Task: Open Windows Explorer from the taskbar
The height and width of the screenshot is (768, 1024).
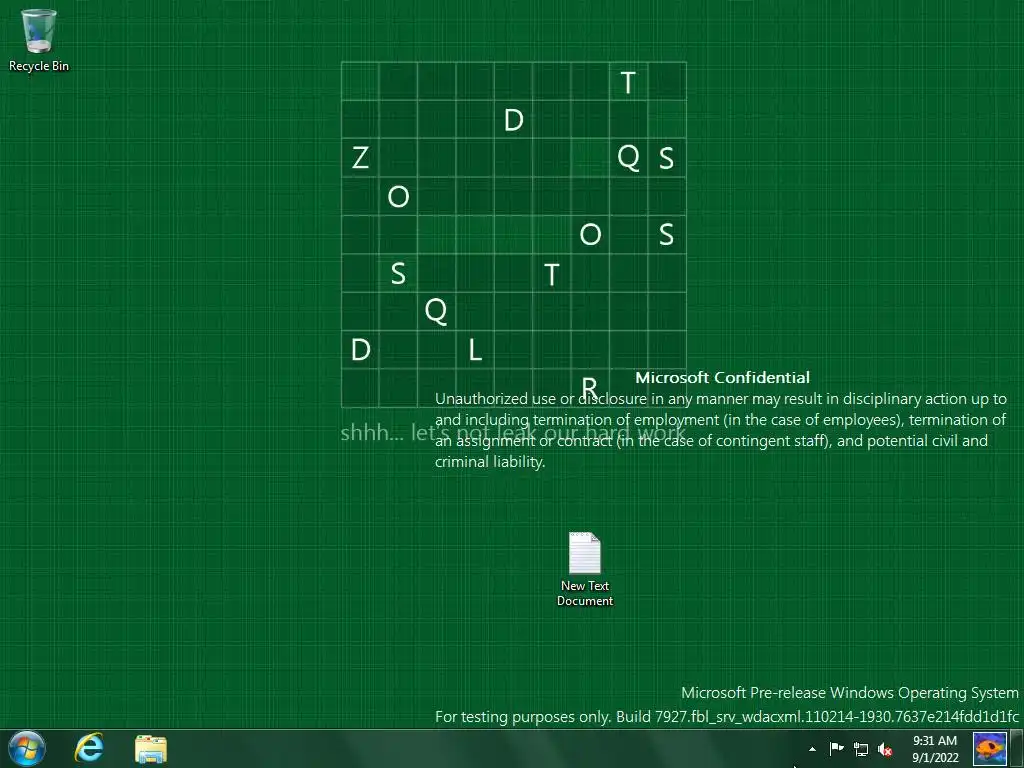Action: click(x=151, y=749)
